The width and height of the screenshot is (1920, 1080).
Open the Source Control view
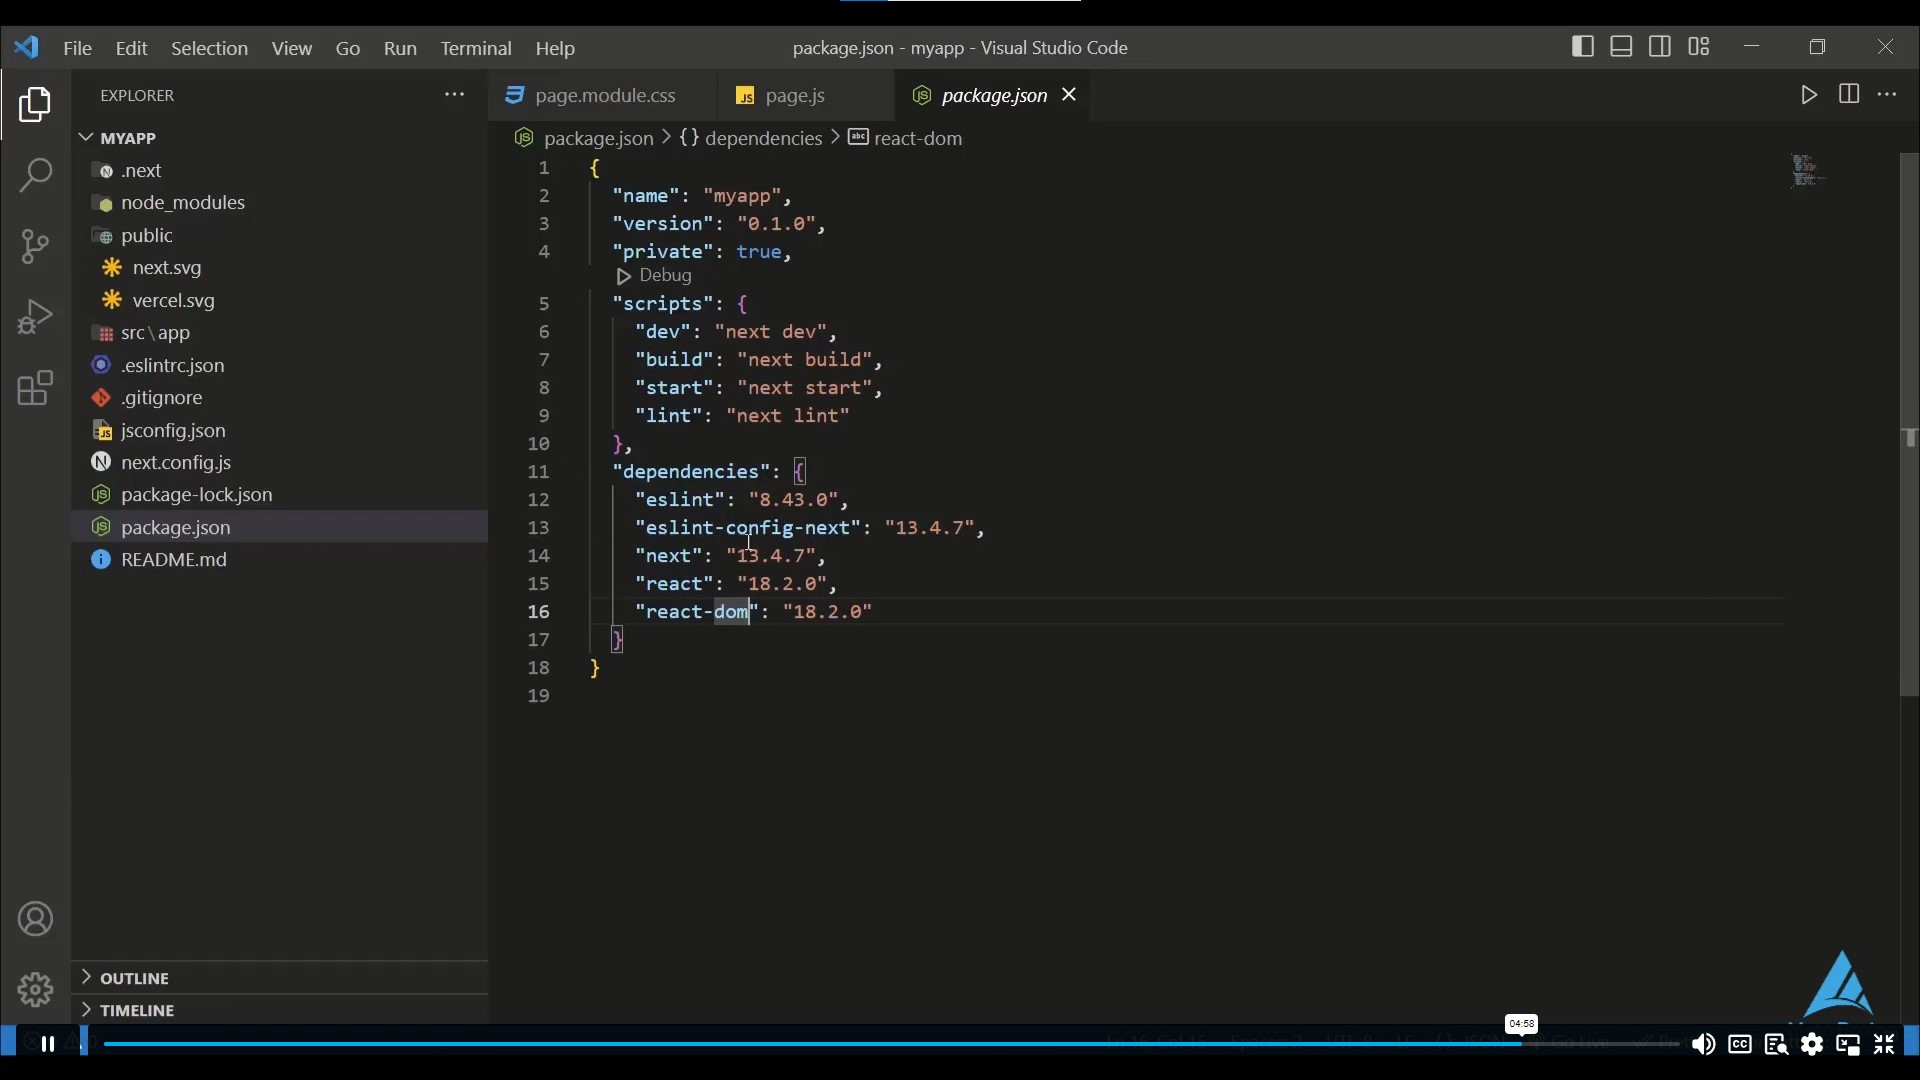click(x=35, y=246)
